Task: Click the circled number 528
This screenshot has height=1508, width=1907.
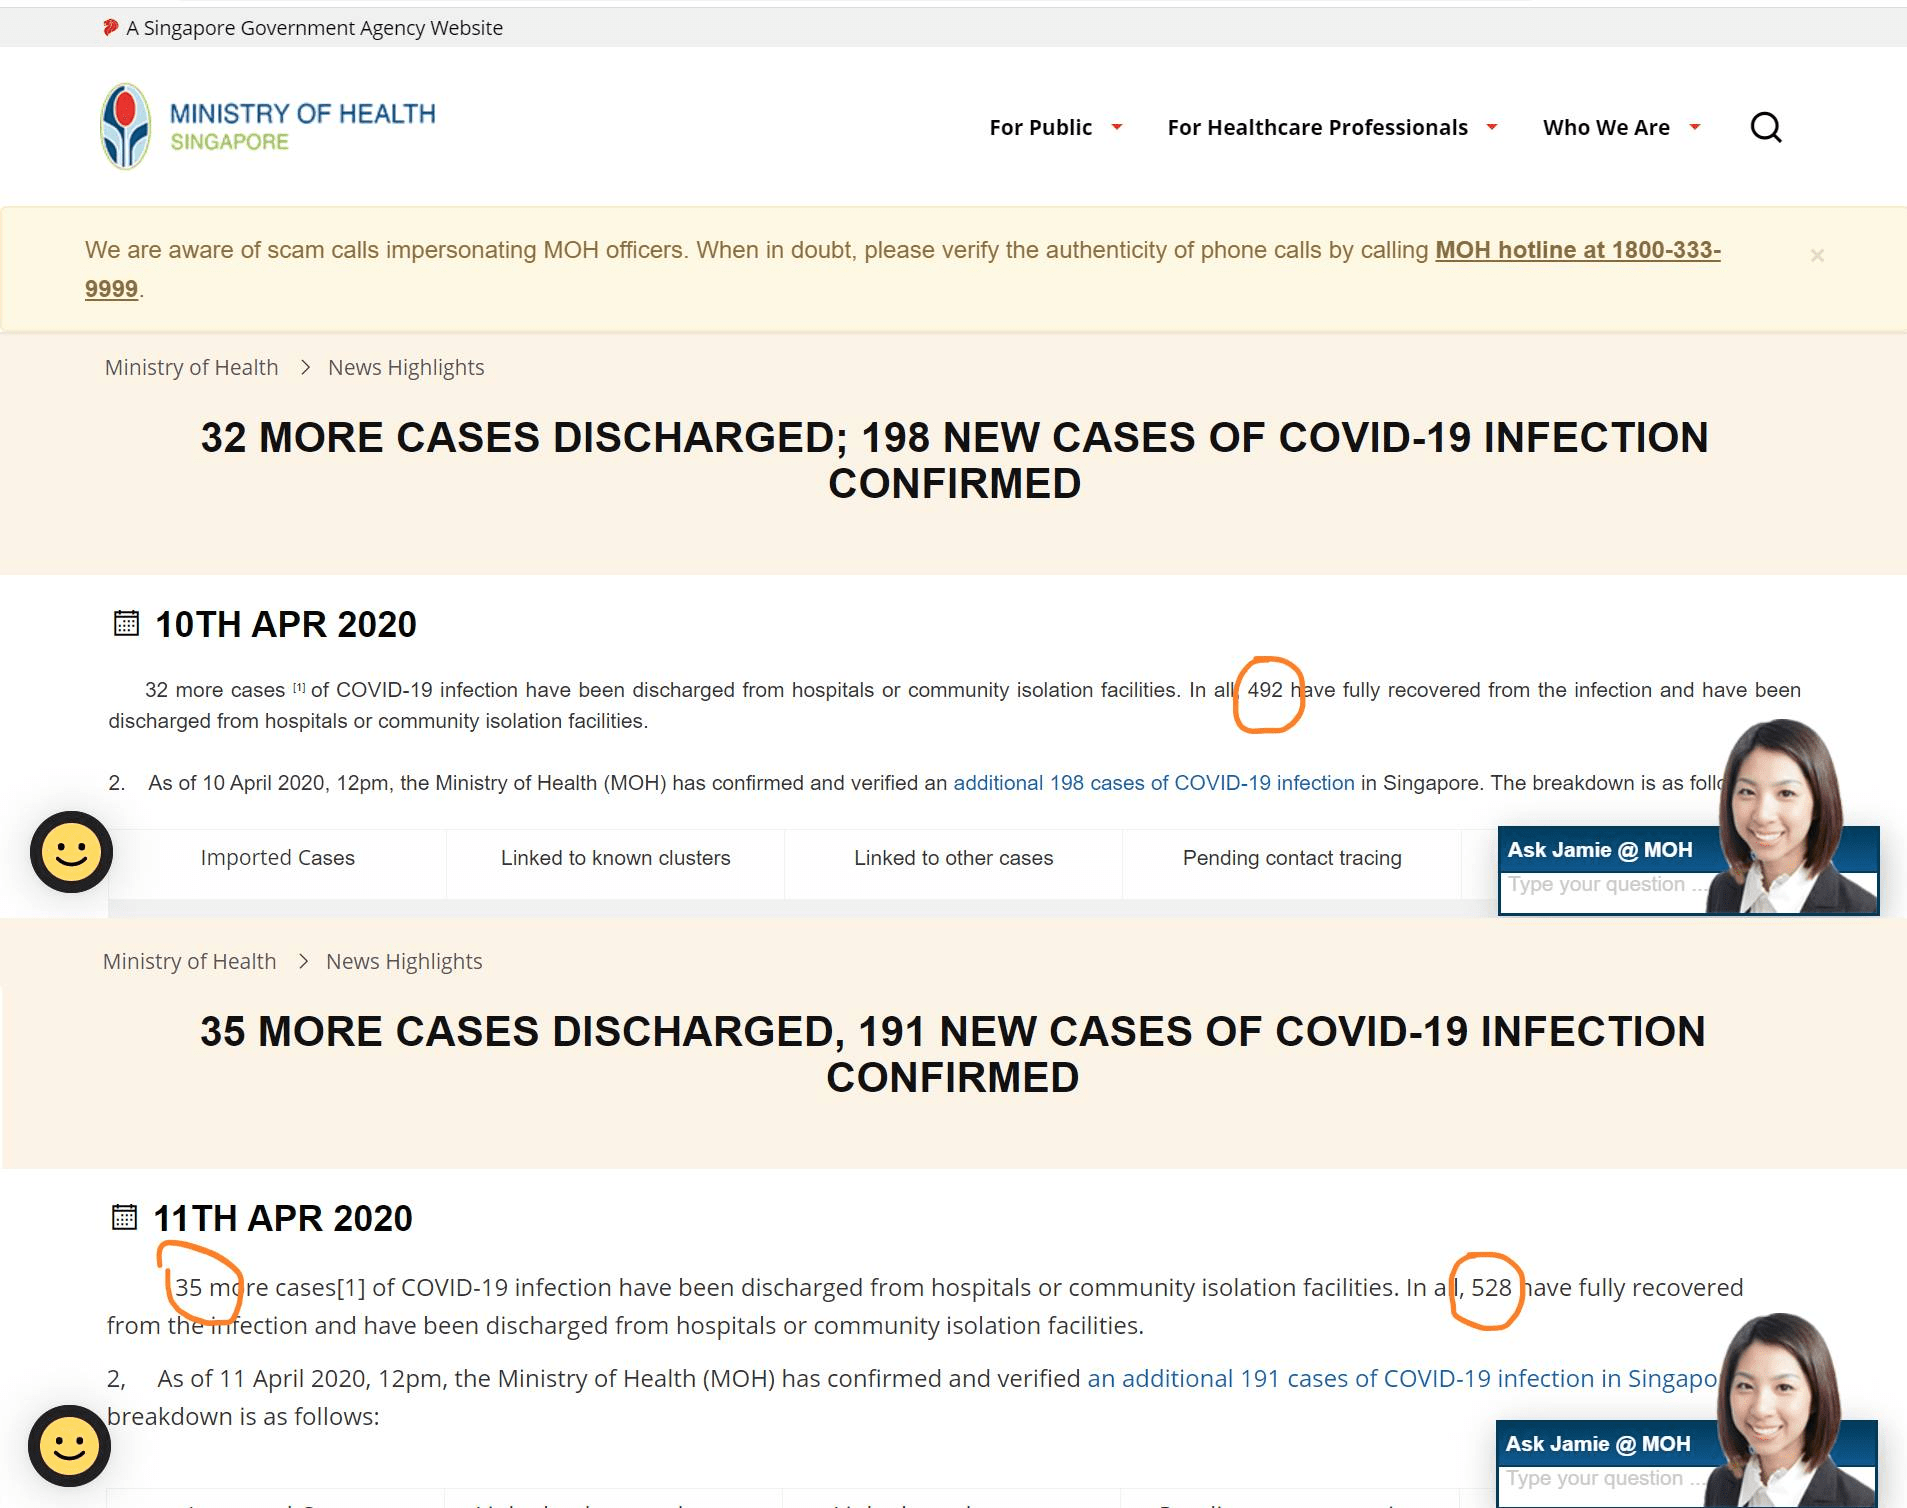Action: [1491, 1288]
